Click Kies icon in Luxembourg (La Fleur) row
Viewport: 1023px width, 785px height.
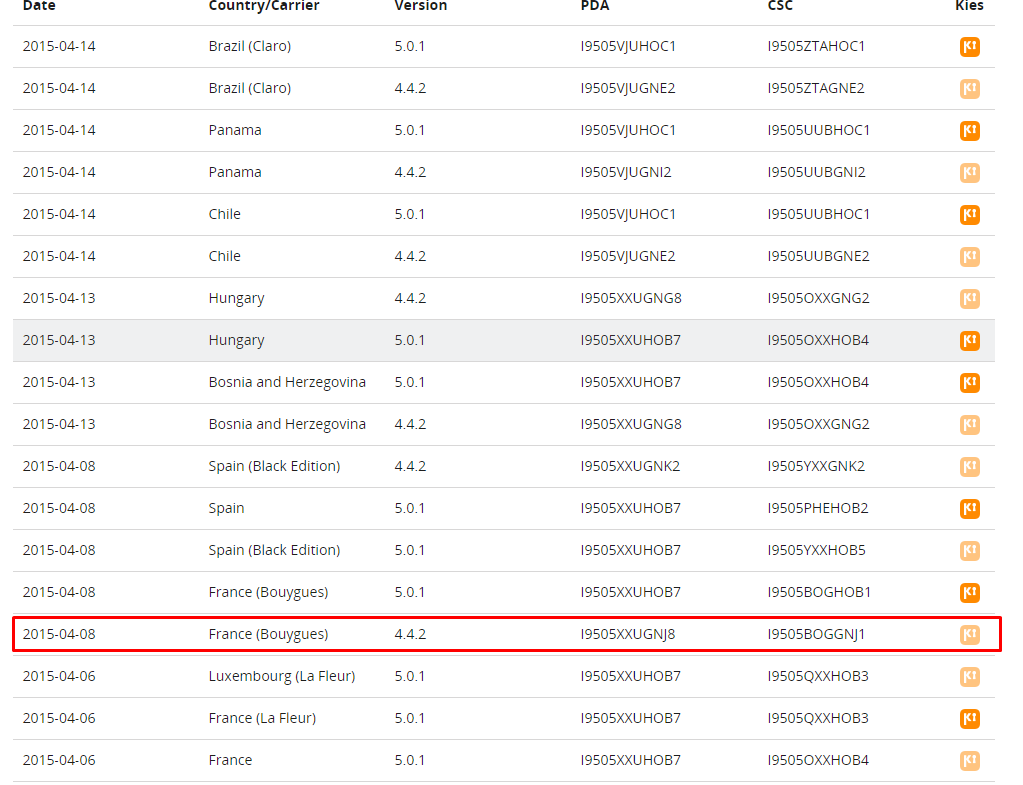pos(970,676)
